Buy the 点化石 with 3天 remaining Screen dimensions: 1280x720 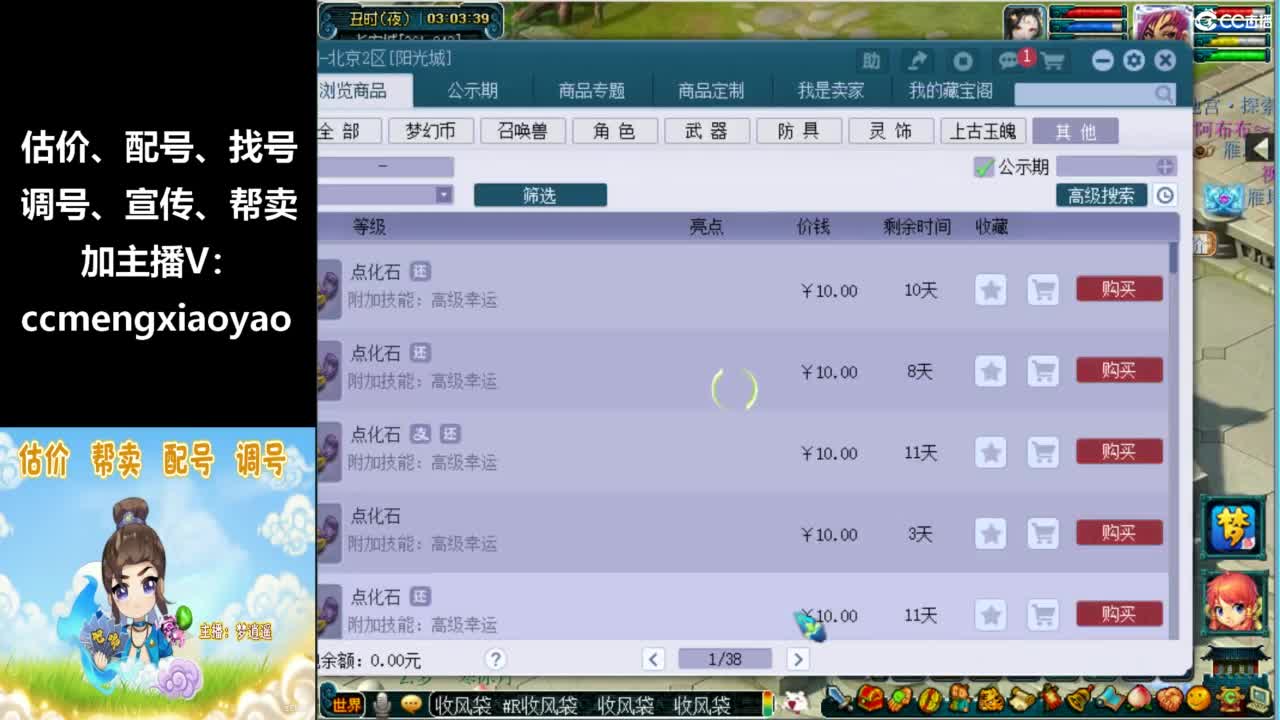point(1119,532)
